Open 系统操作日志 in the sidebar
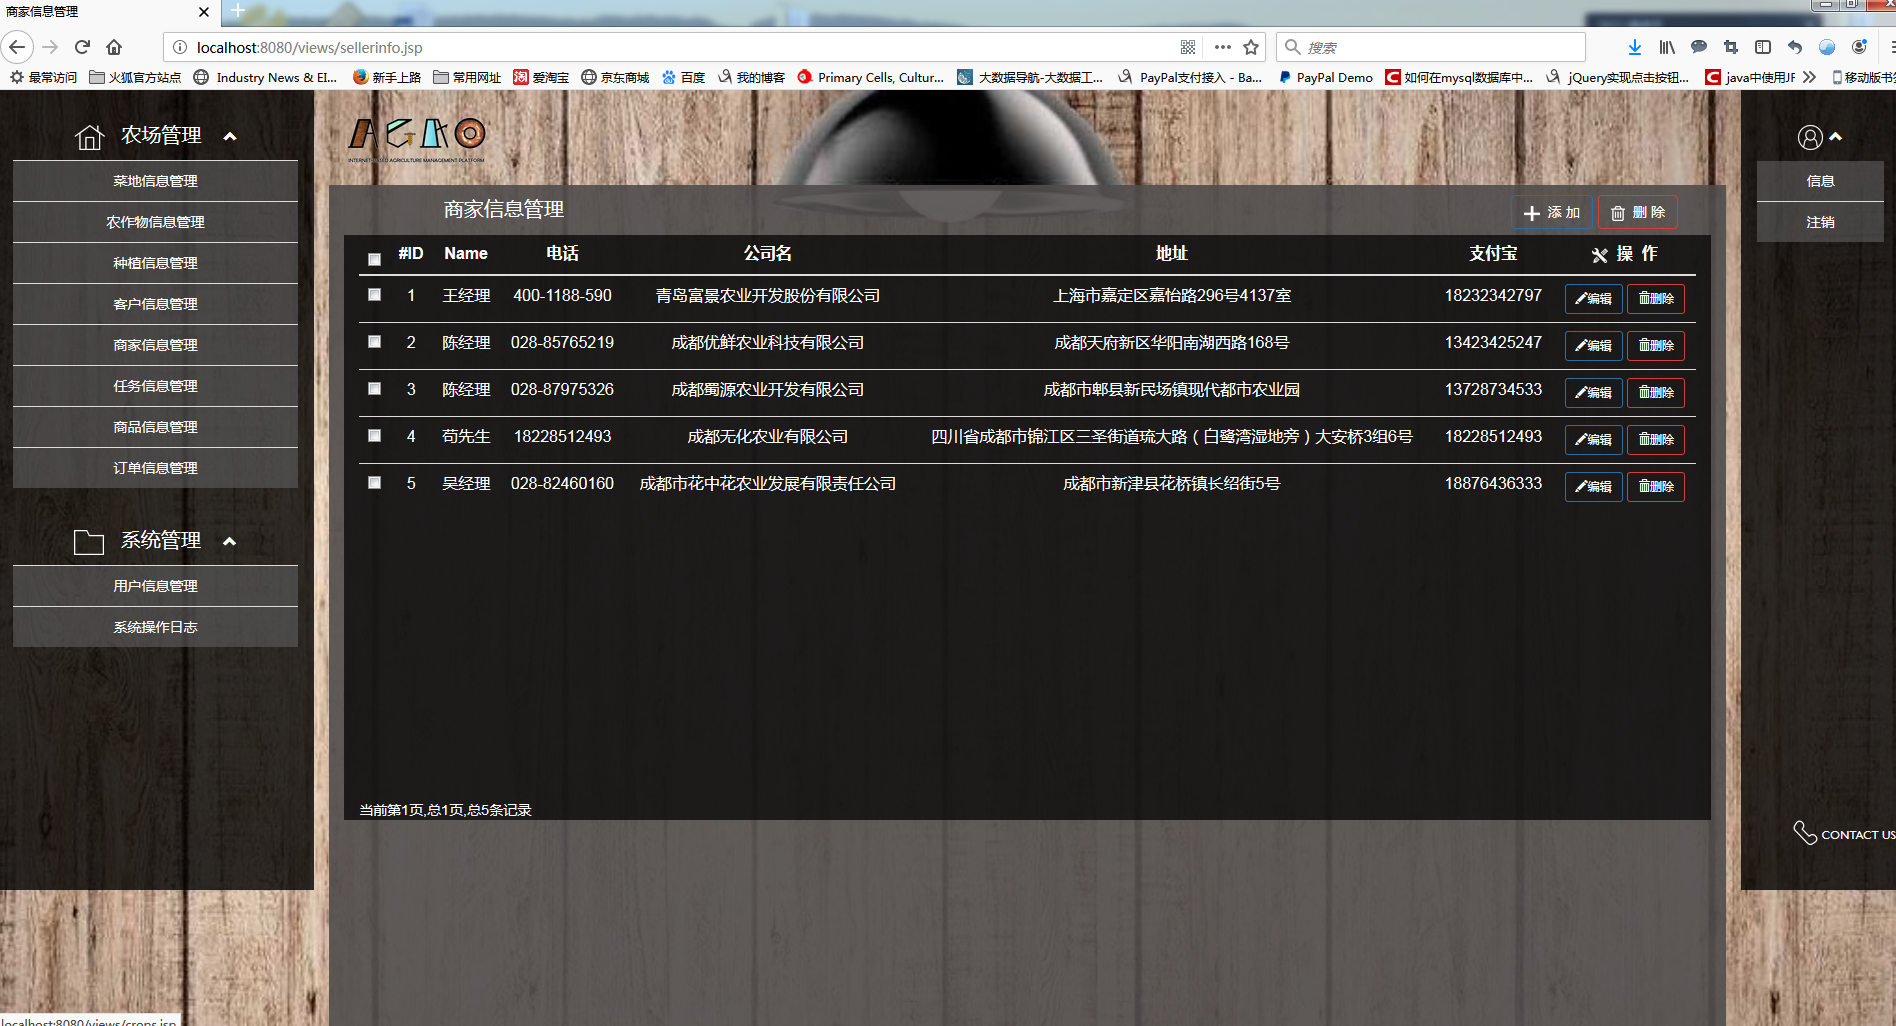The height and width of the screenshot is (1026, 1896). click(155, 627)
